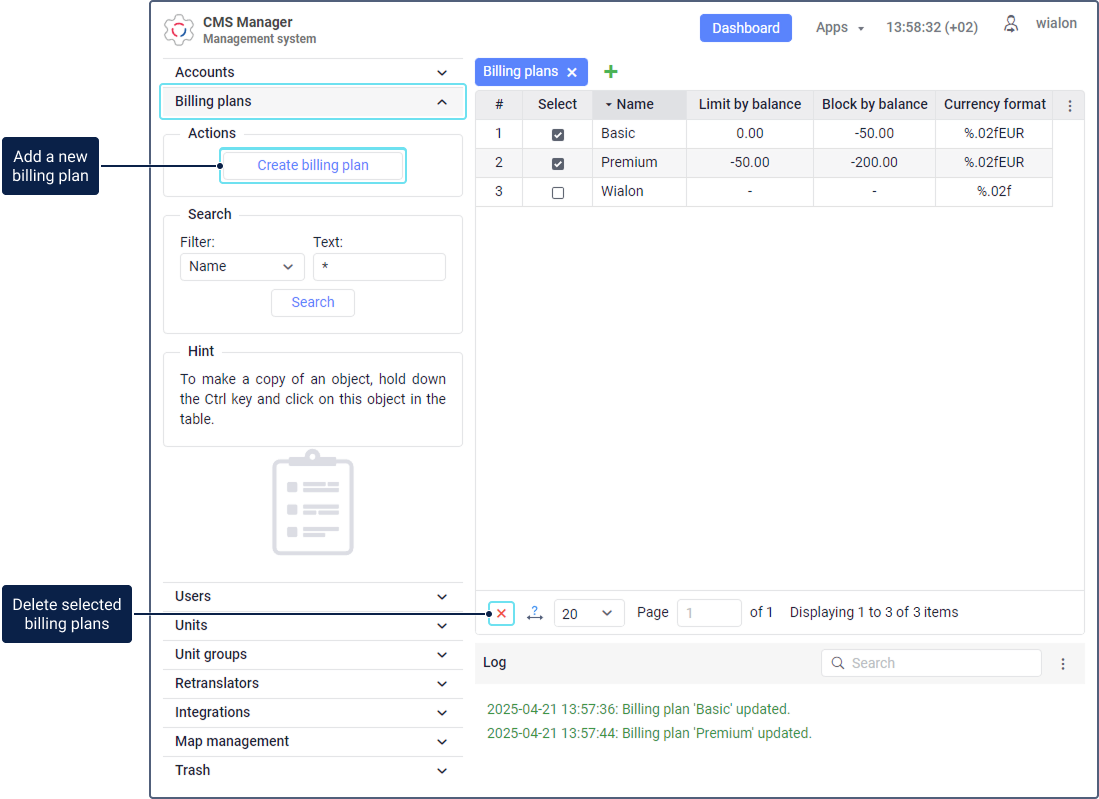Open the table columns three-dot menu
The image size is (1099, 799).
1070,105
